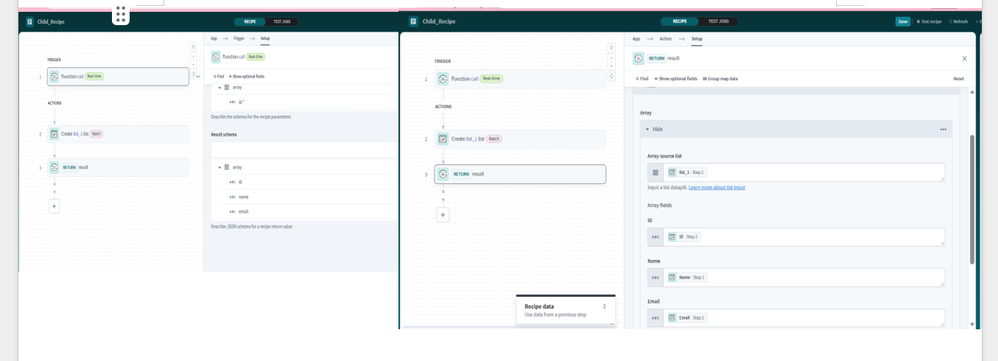This screenshot has width=998, height=361.
Task: Click the Name Step 2 datapill
Action: click(x=687, y=278)
